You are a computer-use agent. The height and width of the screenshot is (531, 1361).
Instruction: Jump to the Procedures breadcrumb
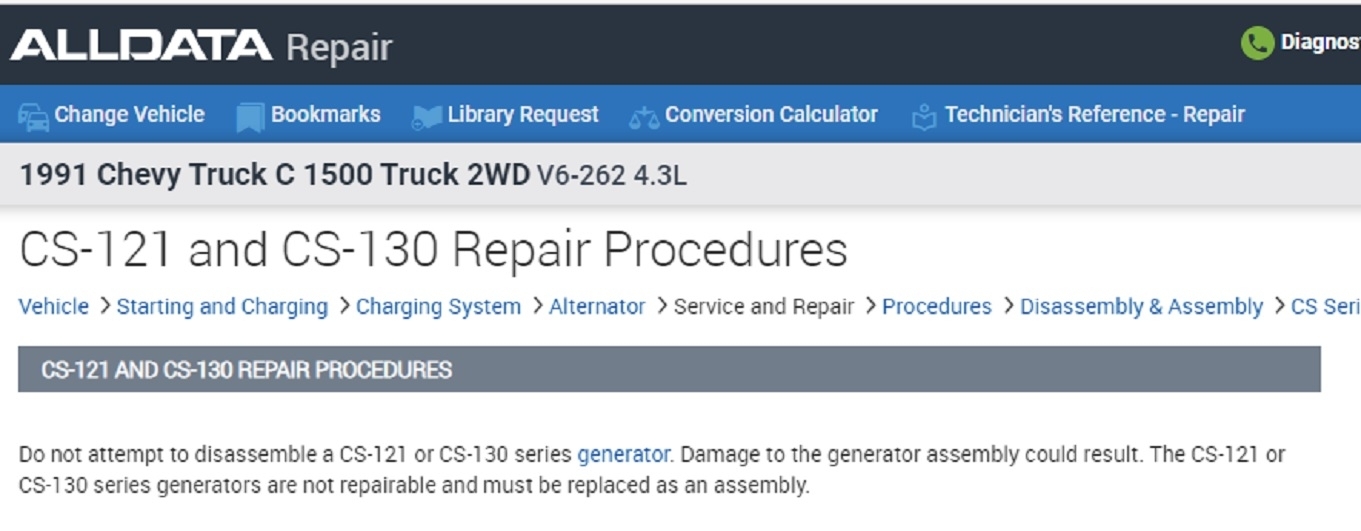pos(937,307)
